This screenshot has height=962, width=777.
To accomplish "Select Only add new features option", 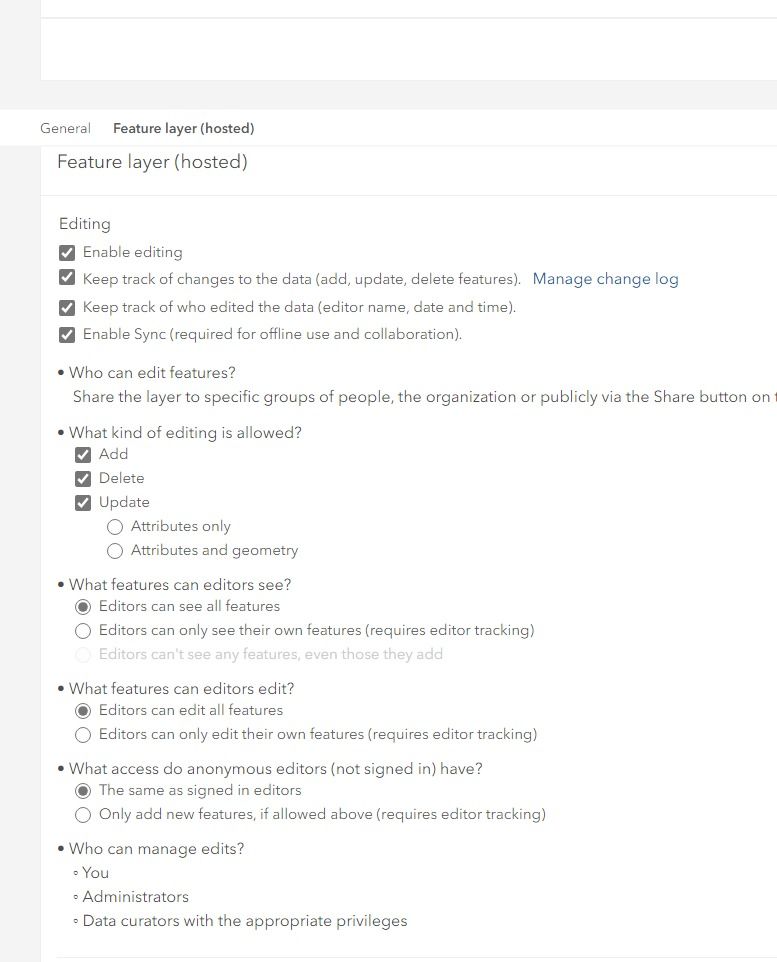I will pos(83,815).
